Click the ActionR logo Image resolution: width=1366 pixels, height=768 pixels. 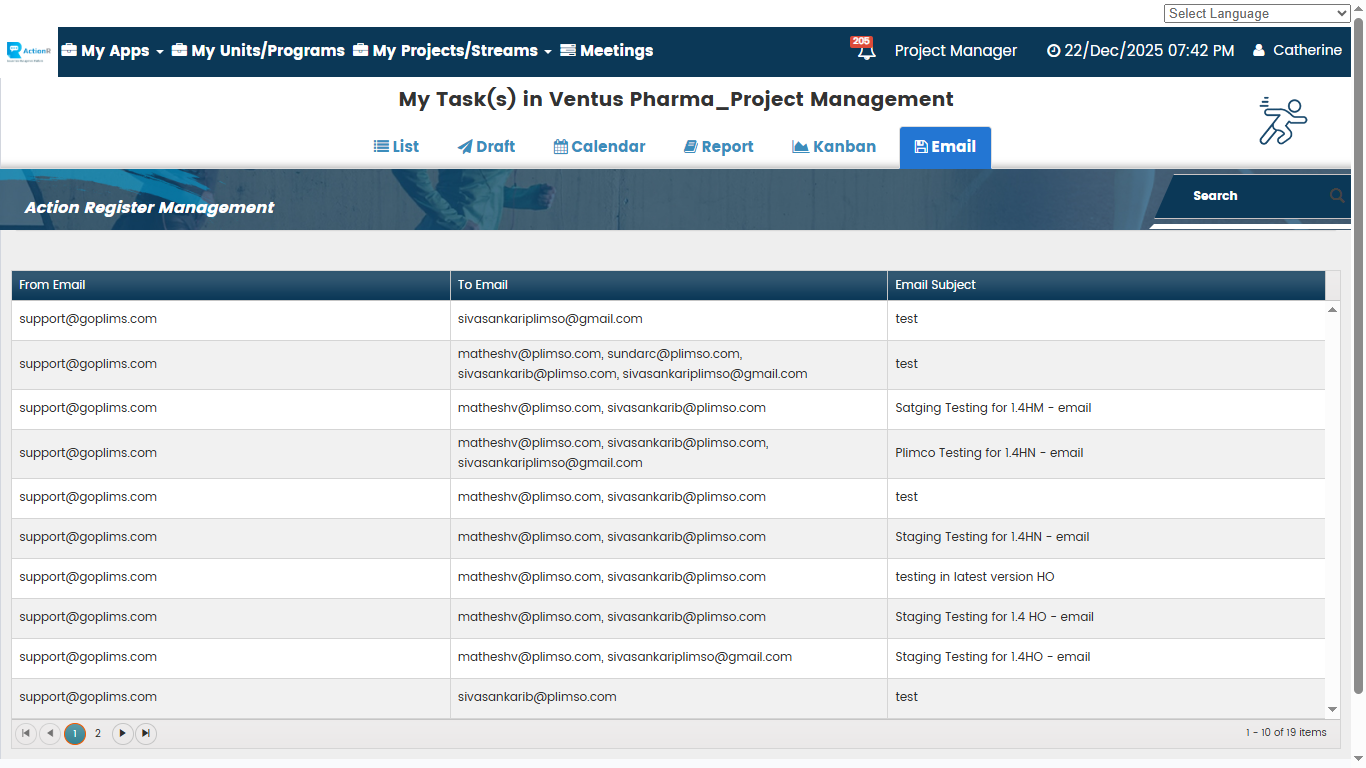pos(29,51)
